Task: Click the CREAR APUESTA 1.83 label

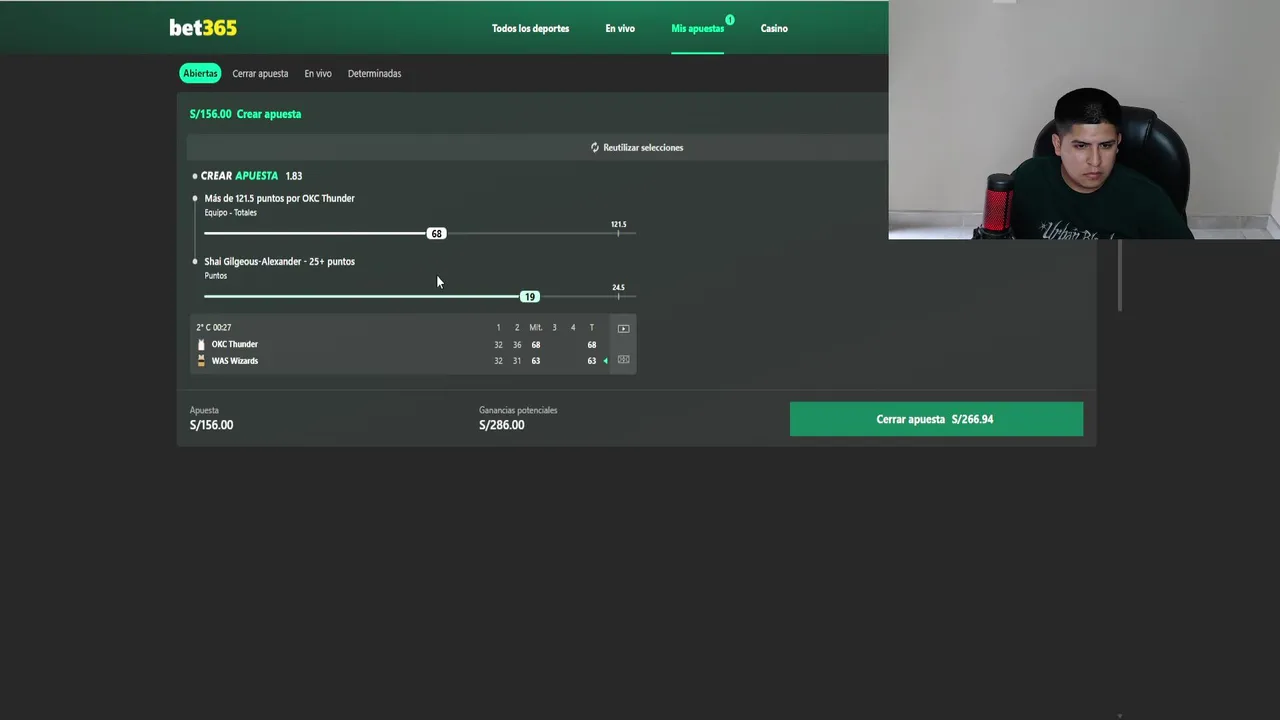Action: click(x=251, y=176)
